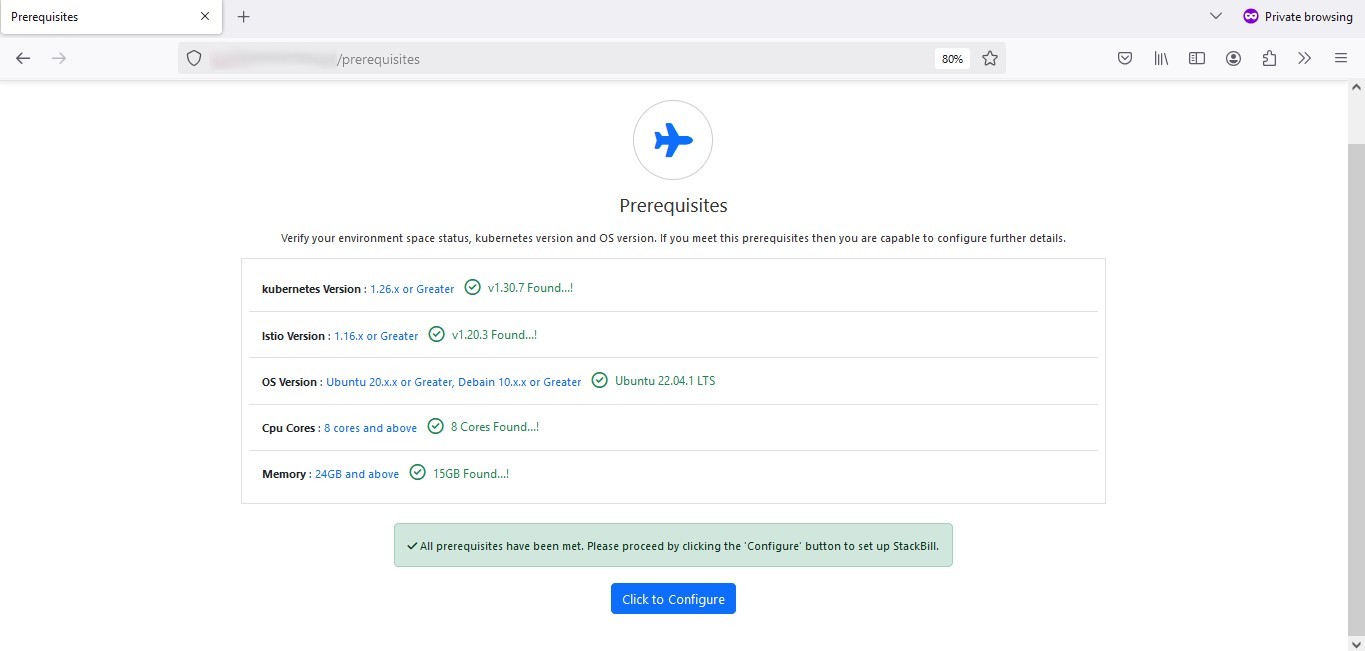Click the 'Ubuntu 22.04.1 LTS' result text
This screenshot has height=651, width=1365.
click(x=665, y=381)
